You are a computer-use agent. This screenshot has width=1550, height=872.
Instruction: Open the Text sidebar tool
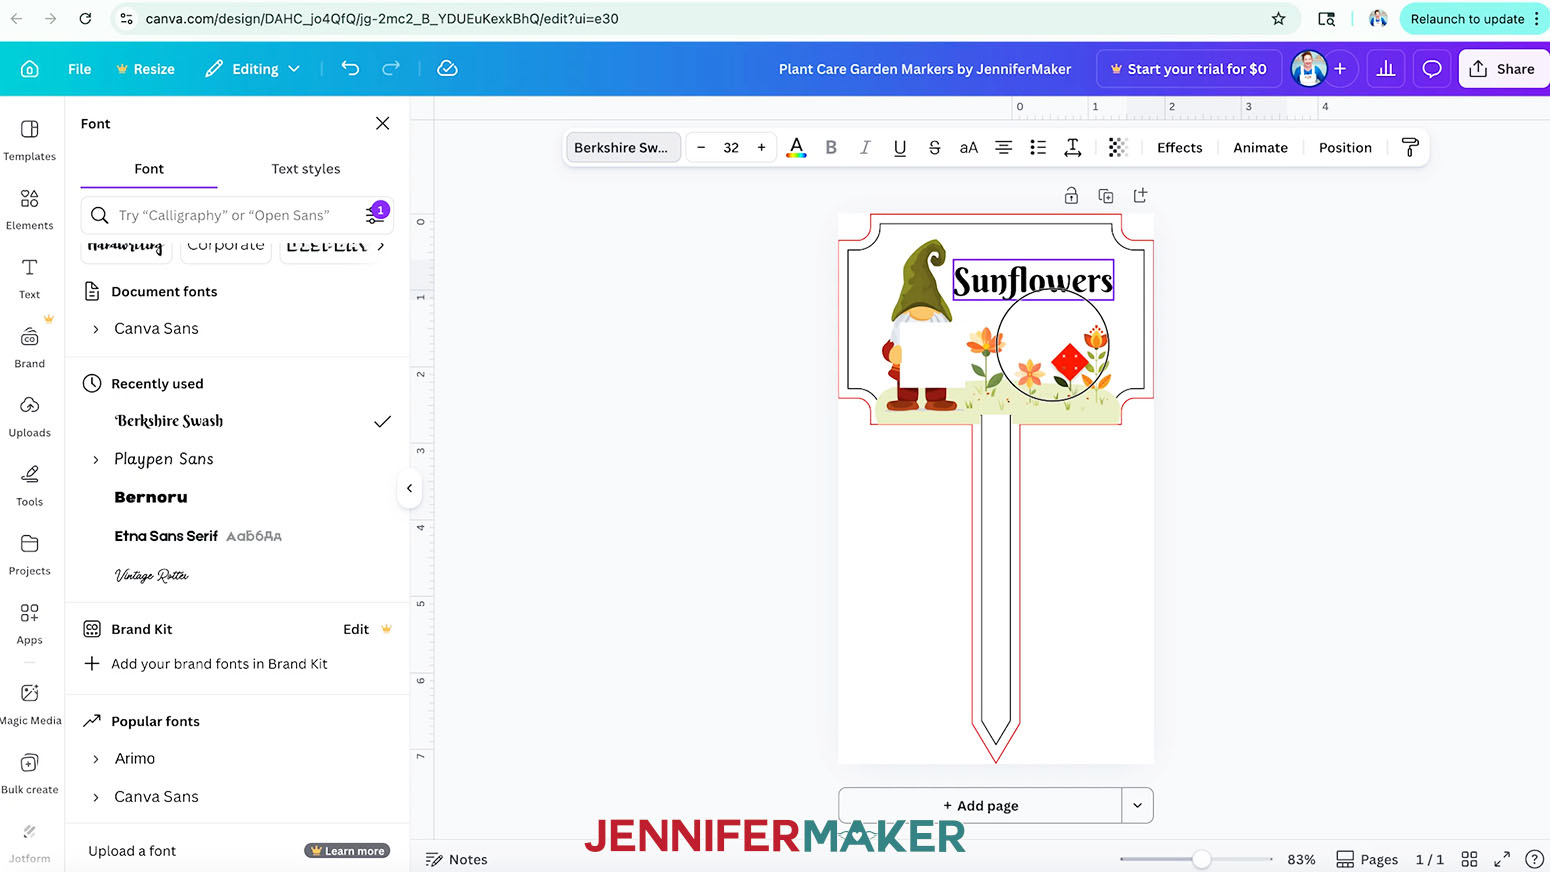click(30, 278)
